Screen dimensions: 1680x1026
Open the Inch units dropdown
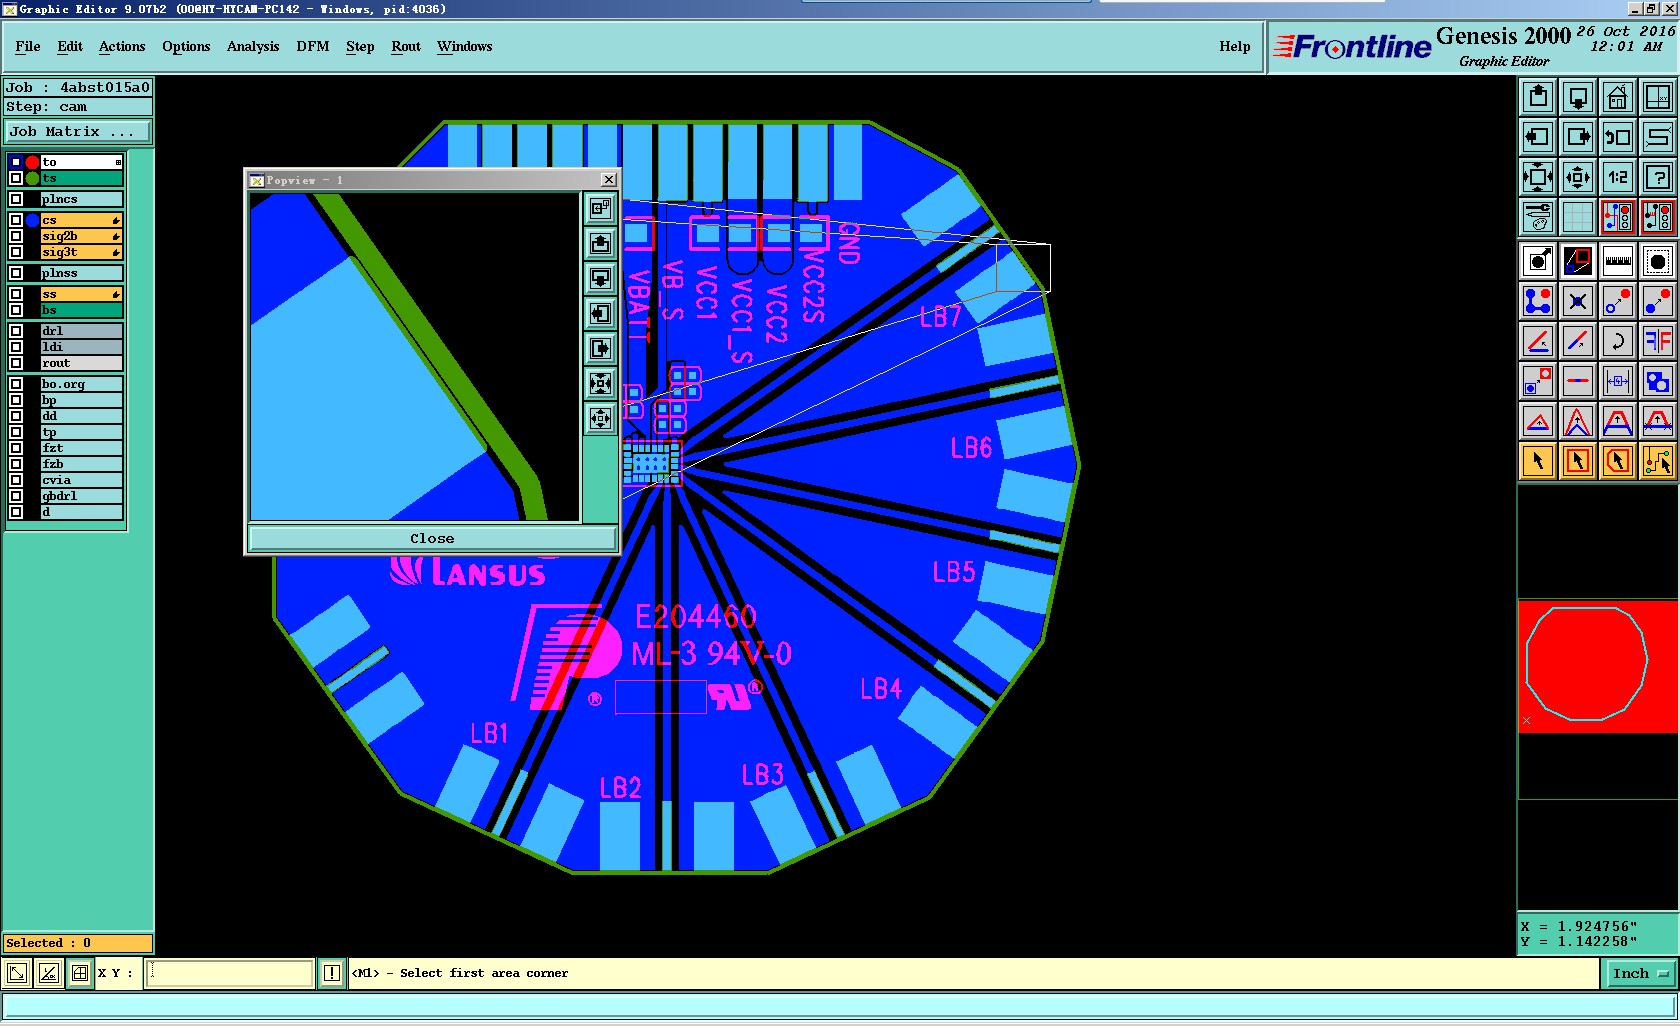coord(1640,973)
